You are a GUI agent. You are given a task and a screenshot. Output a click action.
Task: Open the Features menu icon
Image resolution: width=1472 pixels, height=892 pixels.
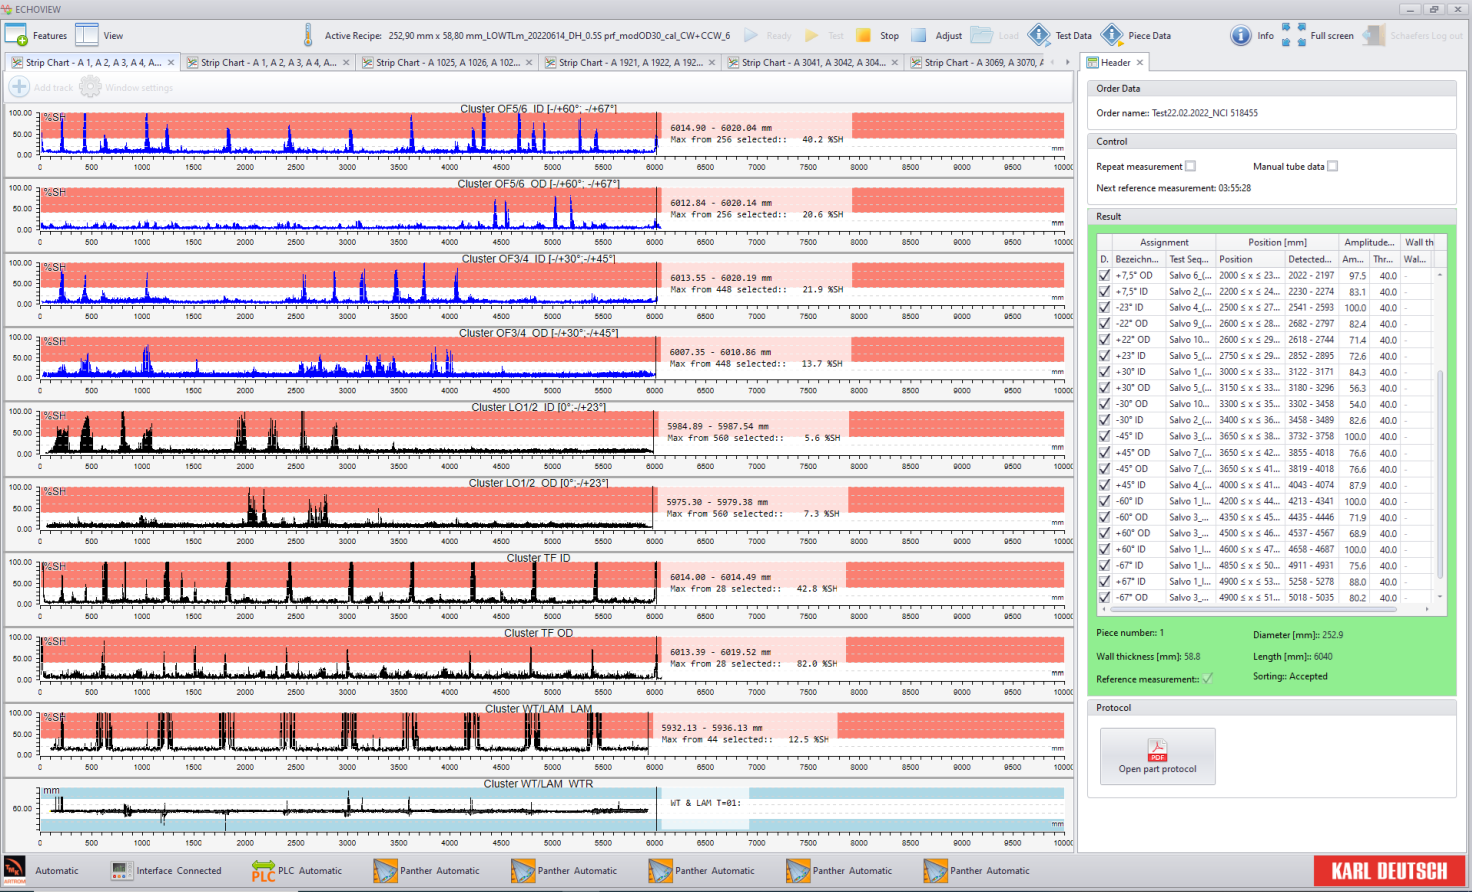(17, 35)
